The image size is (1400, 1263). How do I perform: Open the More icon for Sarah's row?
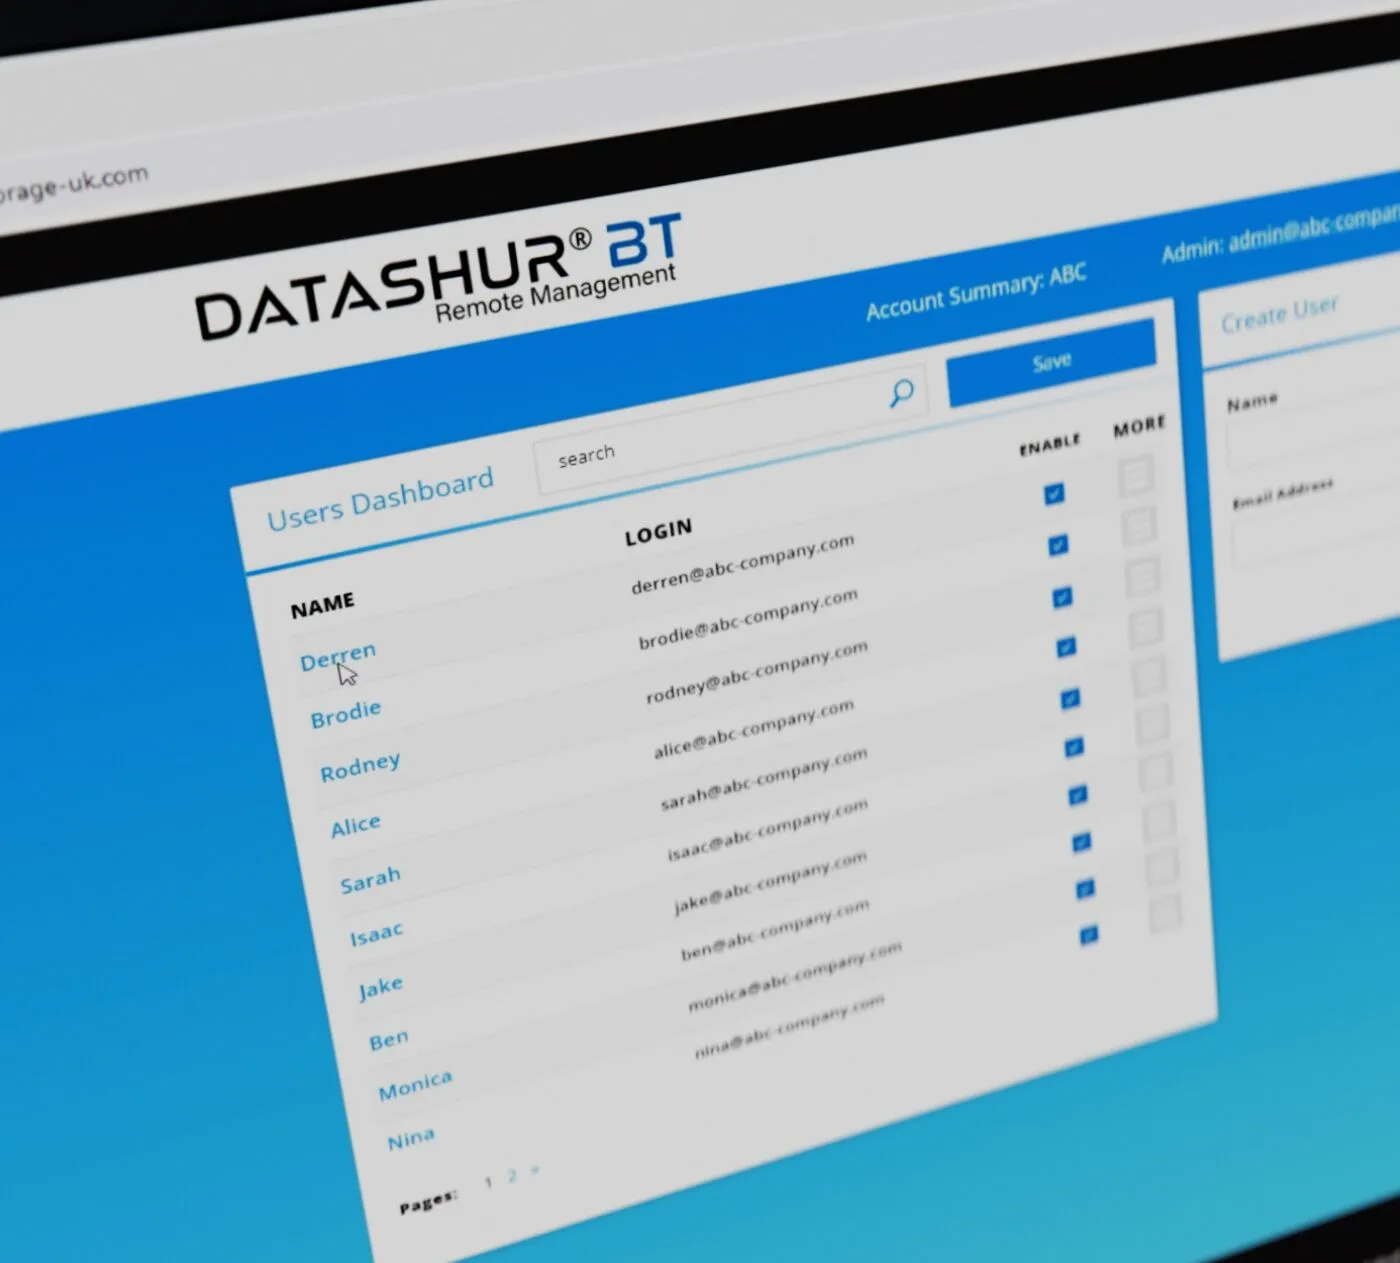click(x=1150, y=677)
